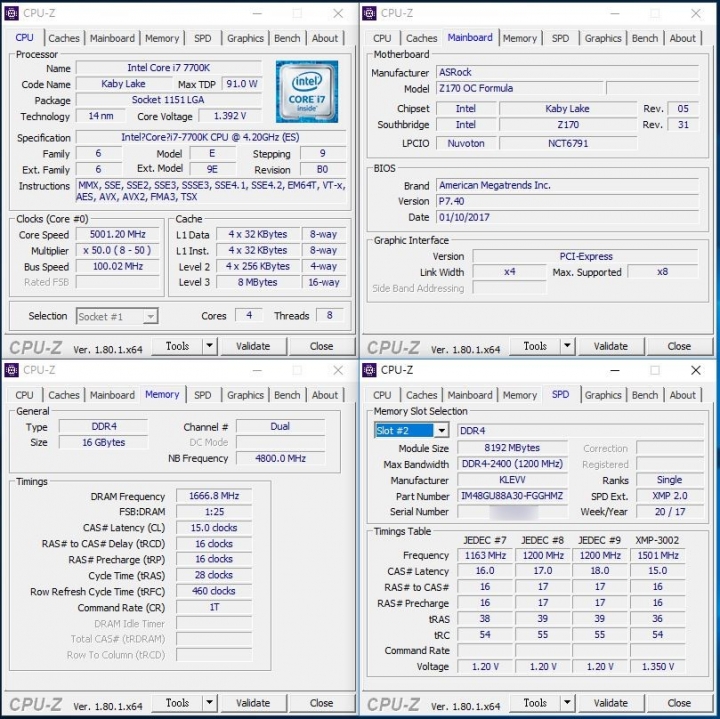This screenshot has width=720, height=719.
Task: Click the Week/Year value 20 / 17
Action: pyautogui.click(x=669, y=511)
